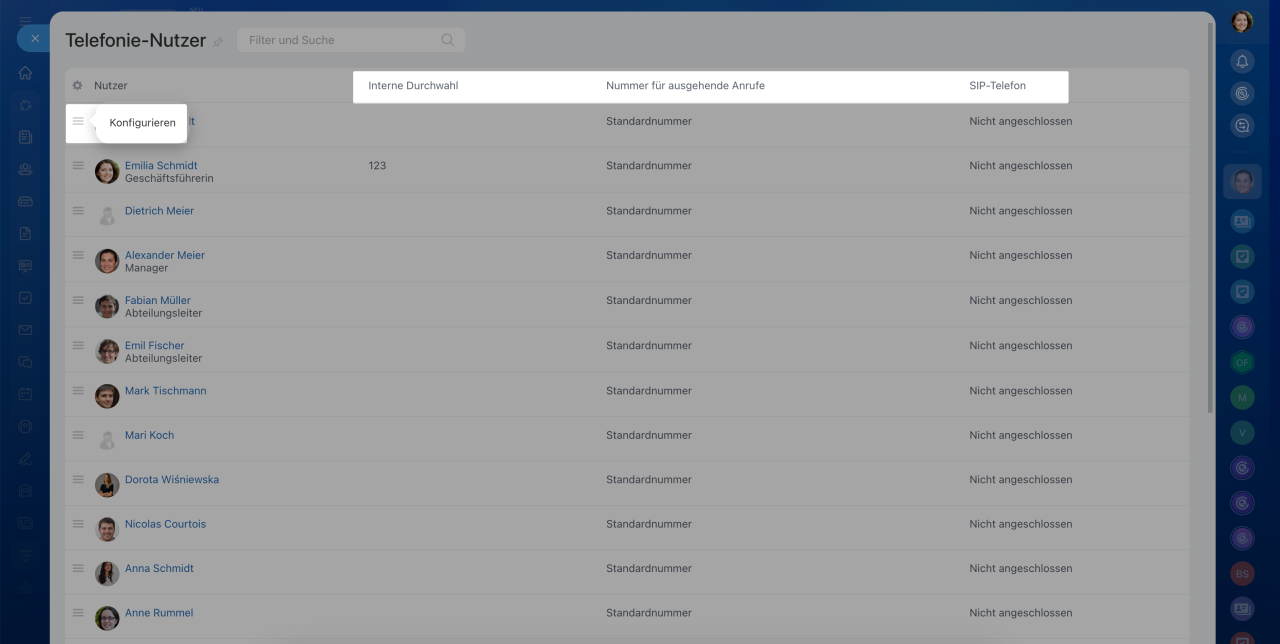1280x644 pixels.
Task: Open the M chat avatar in right panel
Action: point(1242,397)
